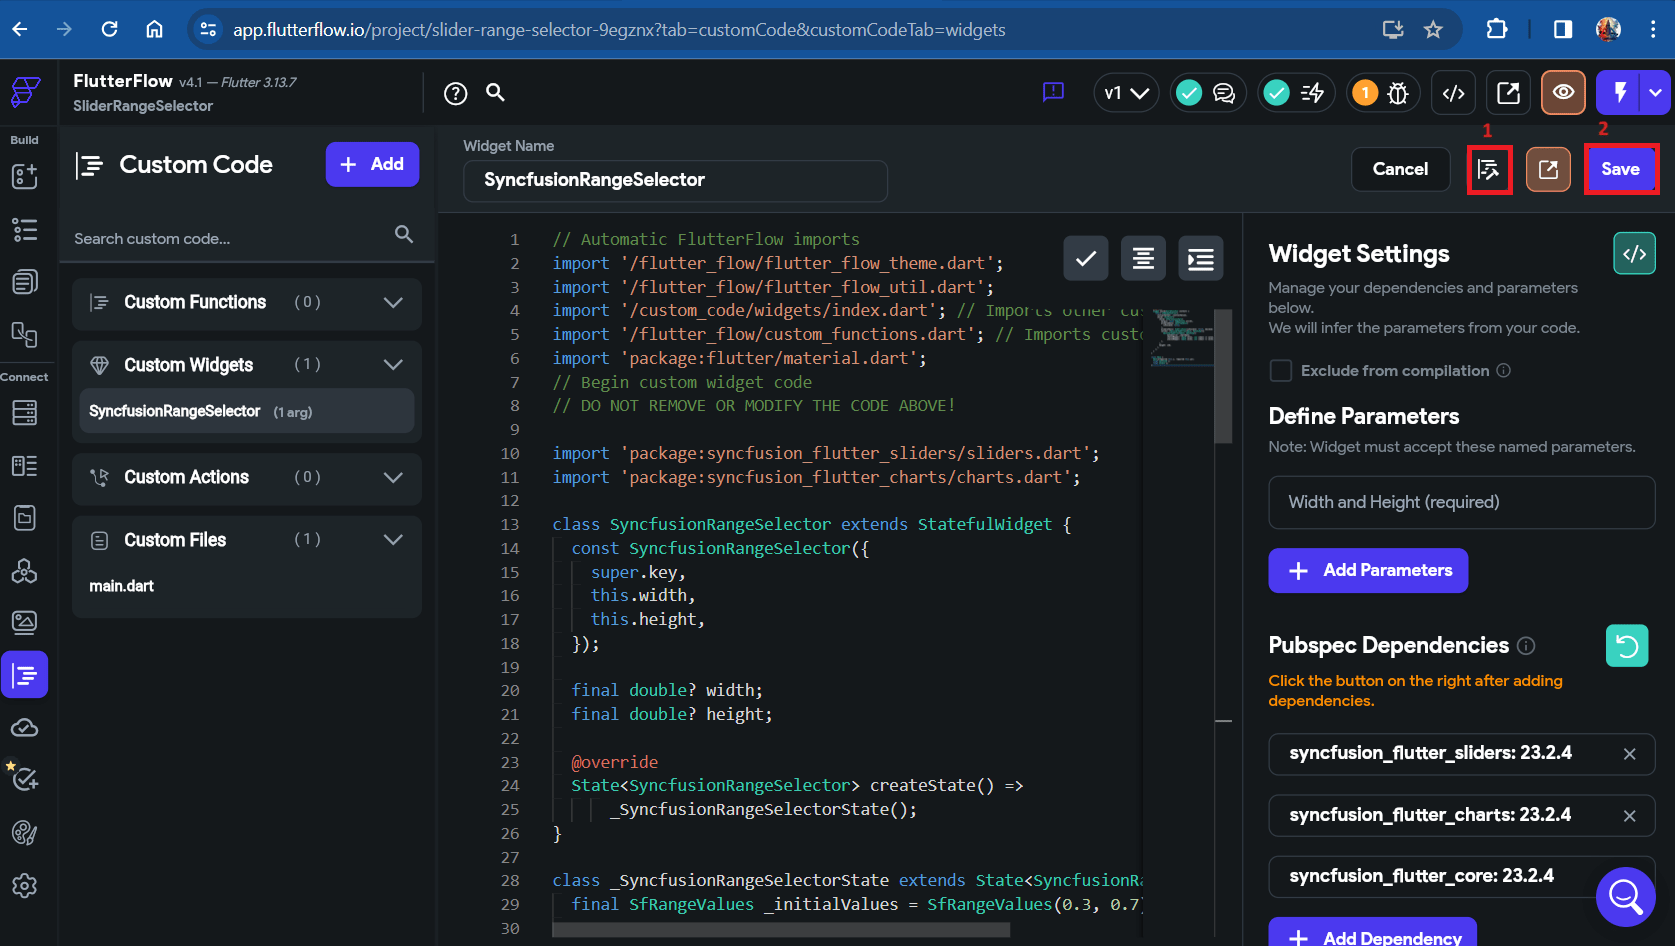
Task: Remove syncfusion_flutter_charts dependency
Action: (1629, 816)
